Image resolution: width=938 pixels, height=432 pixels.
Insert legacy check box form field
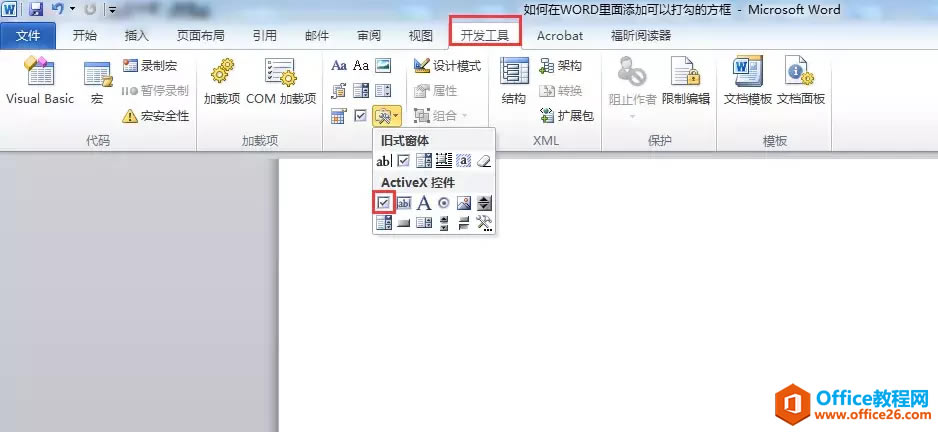click(x=403, y=160)
